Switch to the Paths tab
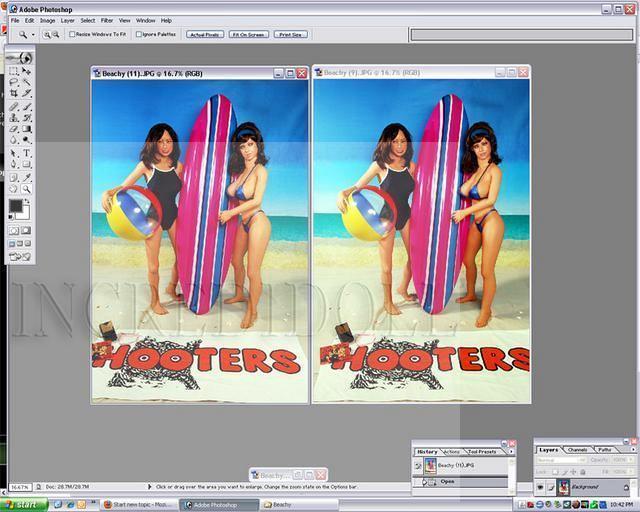The height and width of the screenshot is (512, 640). point(605,450)
